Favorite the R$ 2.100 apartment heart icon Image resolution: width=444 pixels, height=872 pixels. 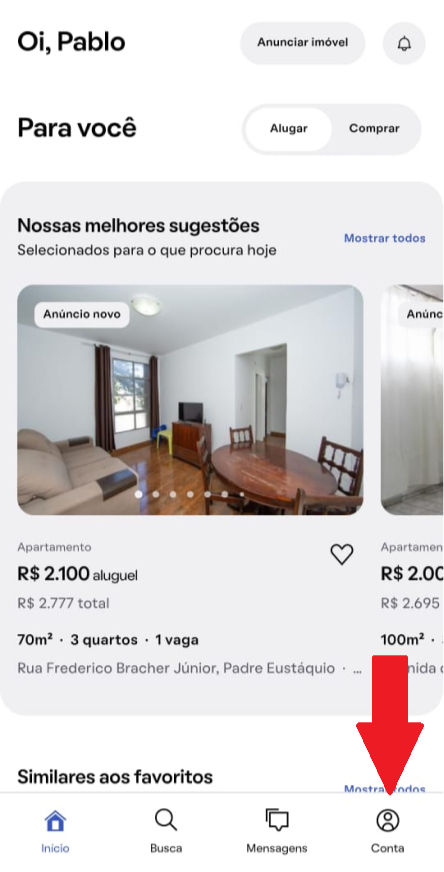(342, 554)
